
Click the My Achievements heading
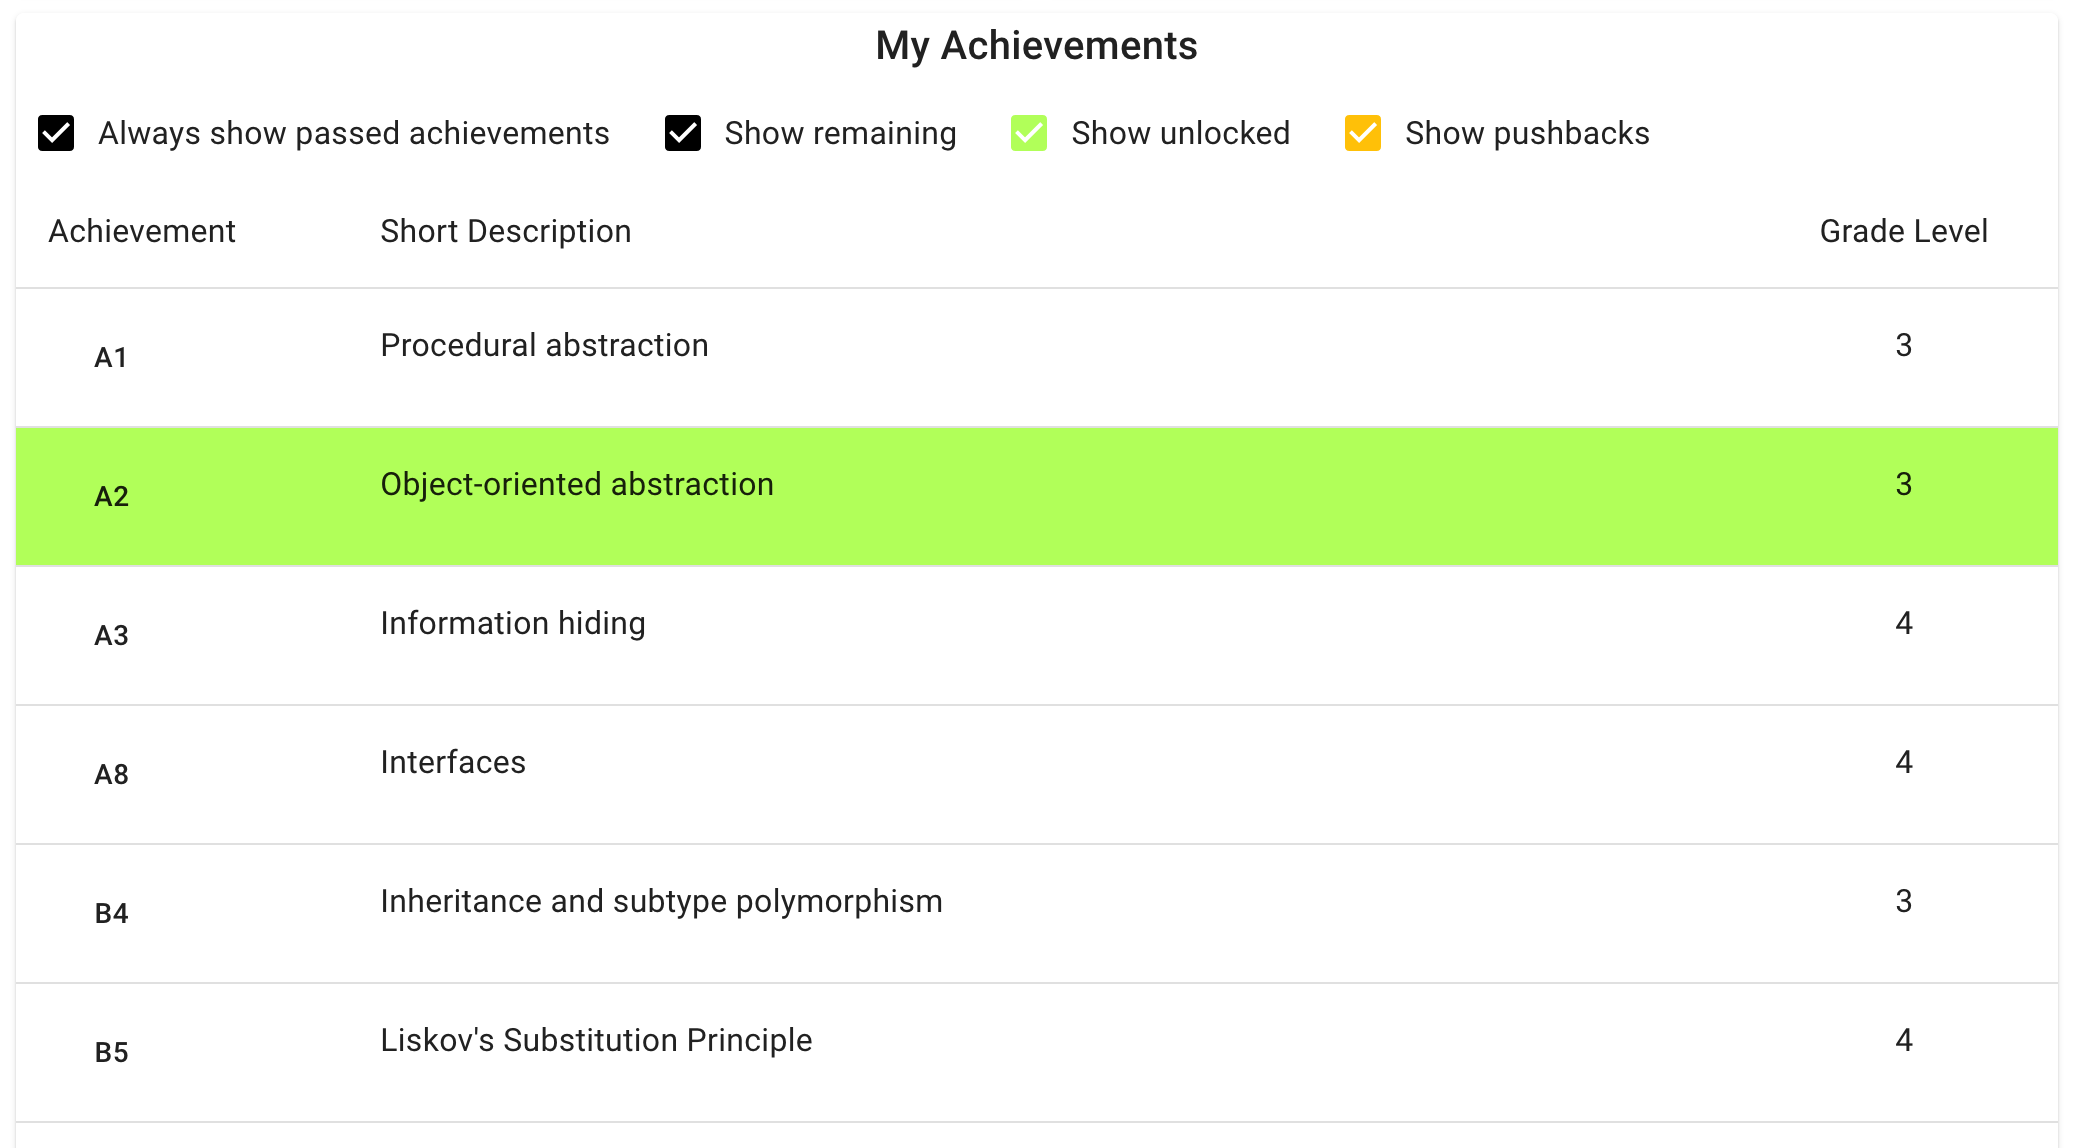(x=1036, y=46)
